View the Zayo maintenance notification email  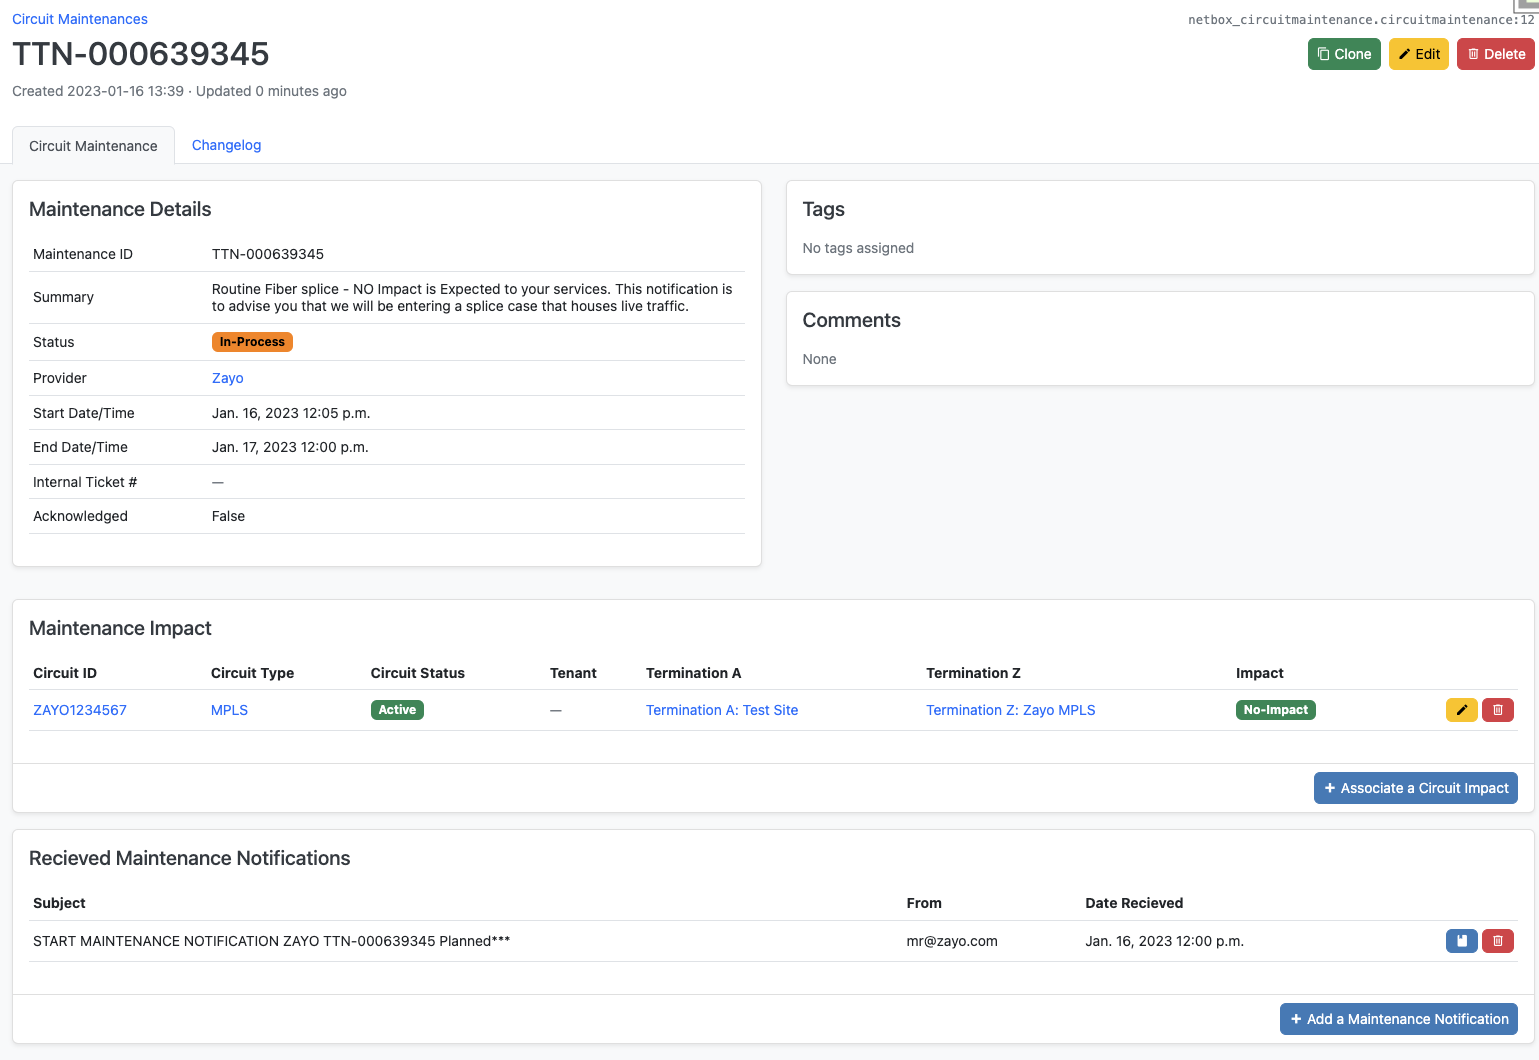point(1461,941)
